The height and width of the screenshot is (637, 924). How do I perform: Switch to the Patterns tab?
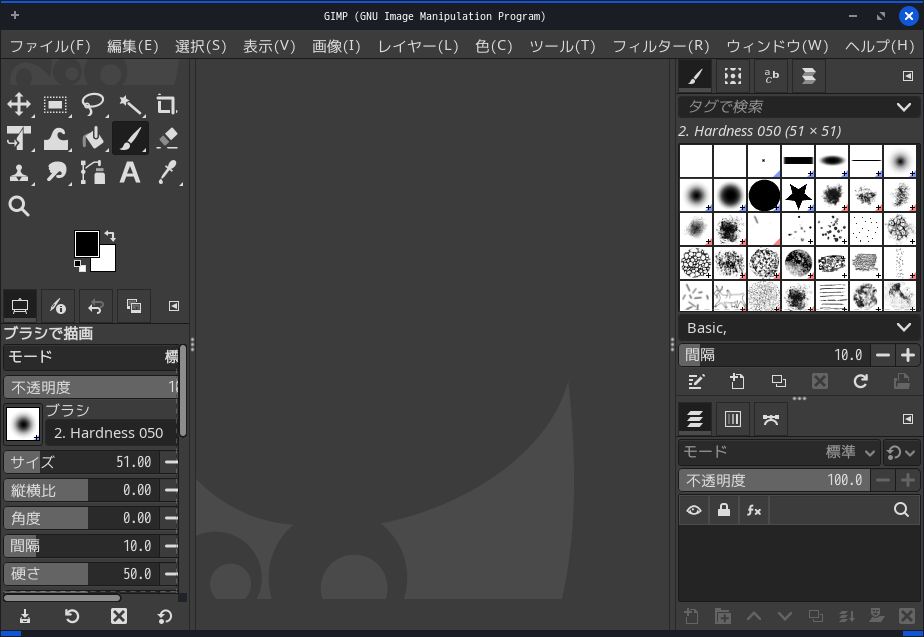(x=733, y=76)
